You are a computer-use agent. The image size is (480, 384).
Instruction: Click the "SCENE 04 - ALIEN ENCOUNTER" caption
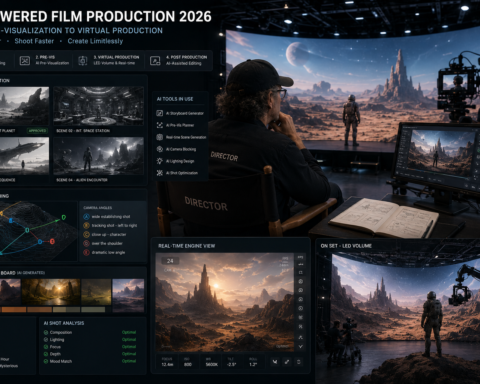[82, 180]
